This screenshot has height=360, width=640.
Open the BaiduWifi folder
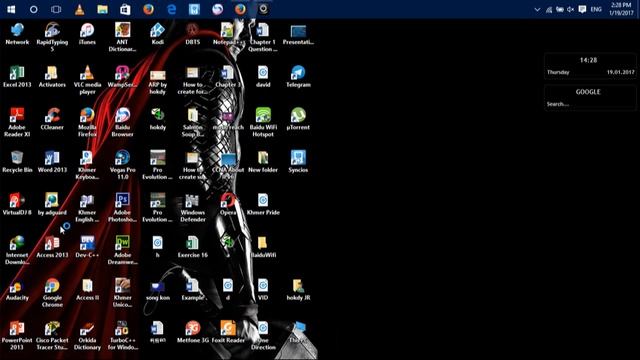click(x=263, y=247)
